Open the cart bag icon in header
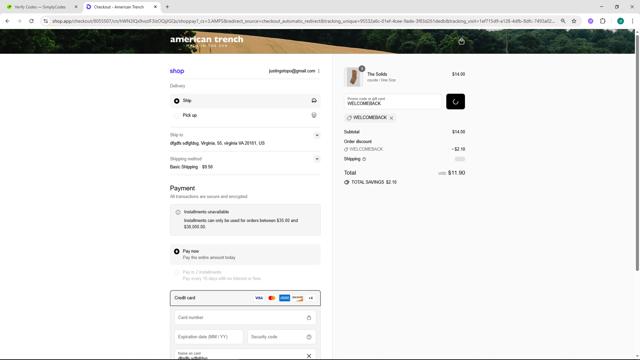This screenshot has width=640, height=360. coord(461,41)
